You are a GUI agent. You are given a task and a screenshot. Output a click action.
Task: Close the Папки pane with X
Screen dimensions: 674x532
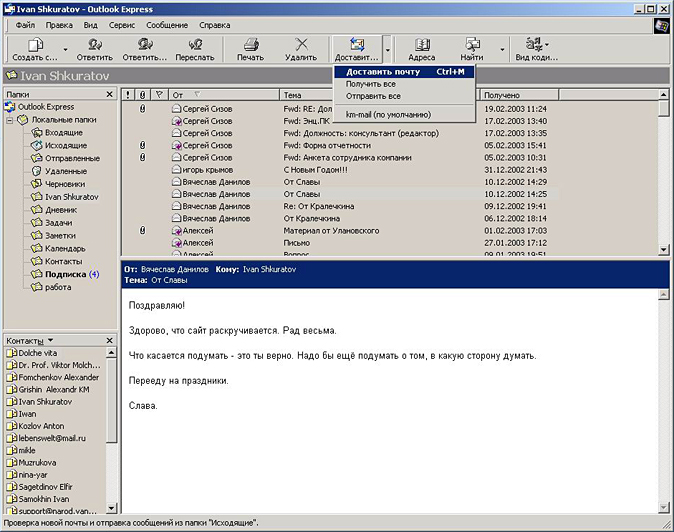coord(111,94)
